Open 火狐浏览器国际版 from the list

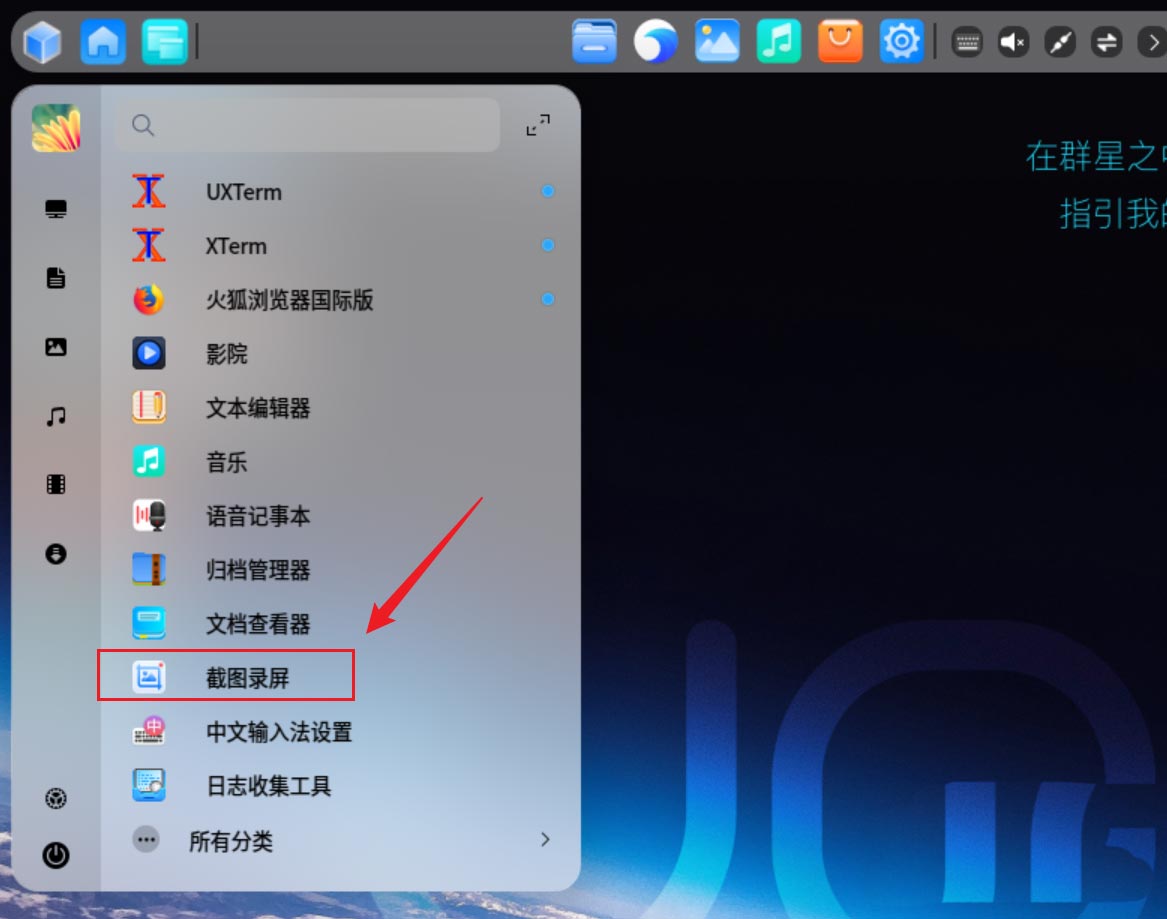(340, 300)
